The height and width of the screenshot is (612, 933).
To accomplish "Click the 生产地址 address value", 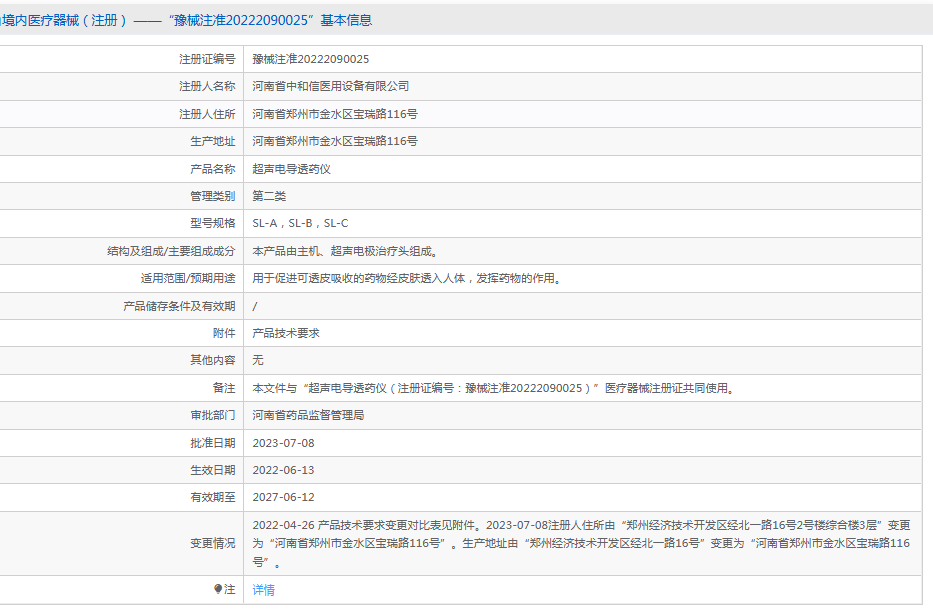I will (335, 141).
